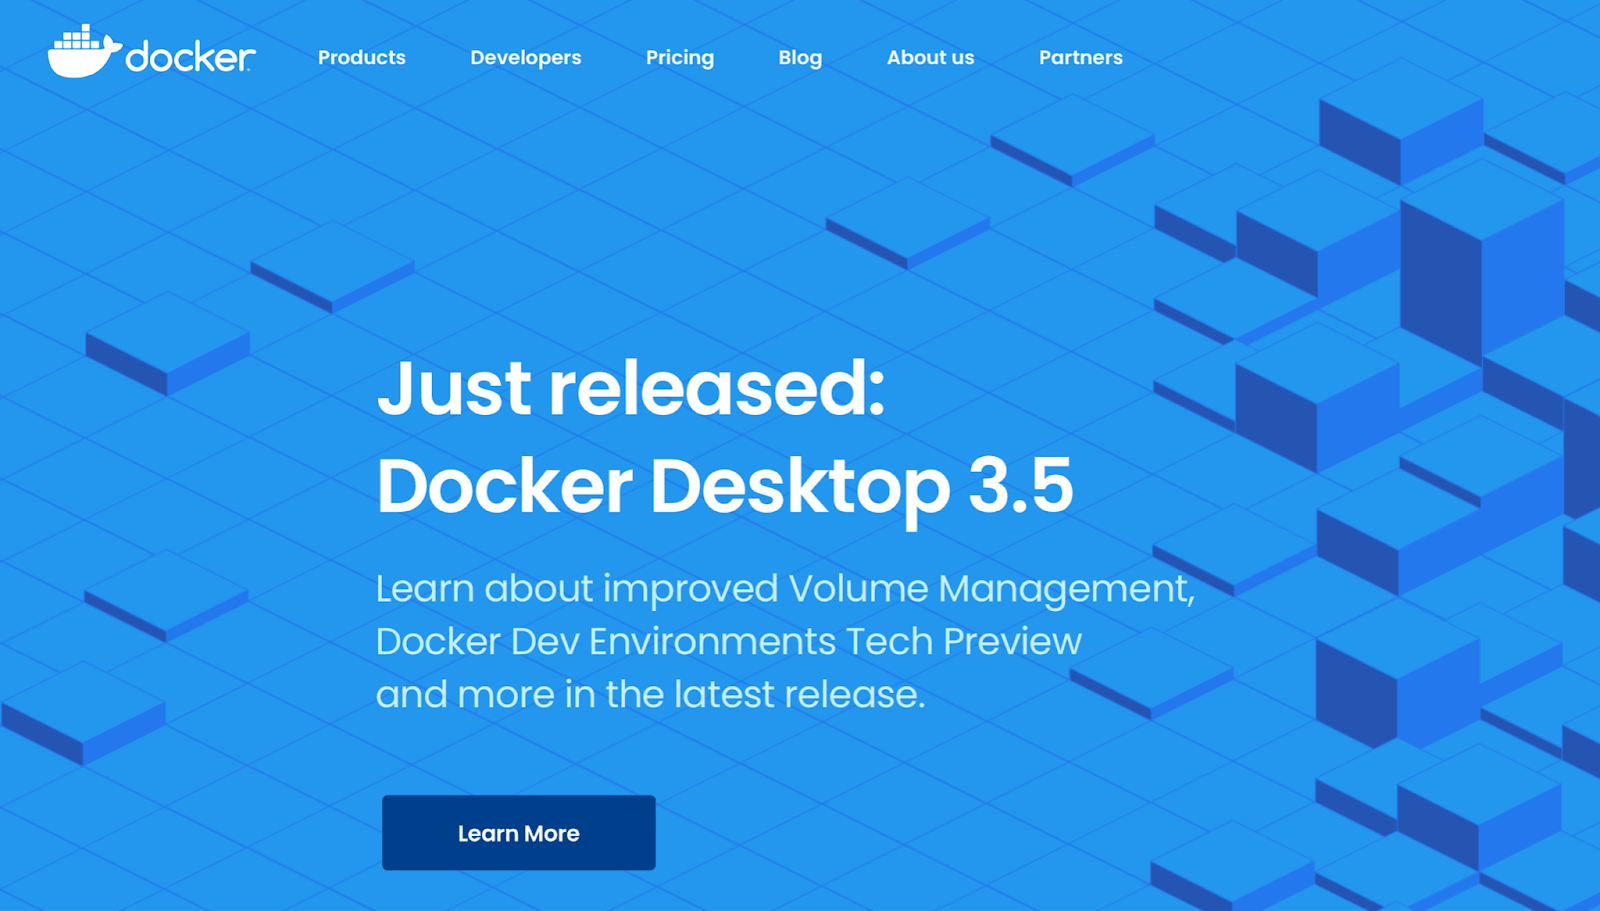
Task: Open the Products menu
Action: point(362,58)
